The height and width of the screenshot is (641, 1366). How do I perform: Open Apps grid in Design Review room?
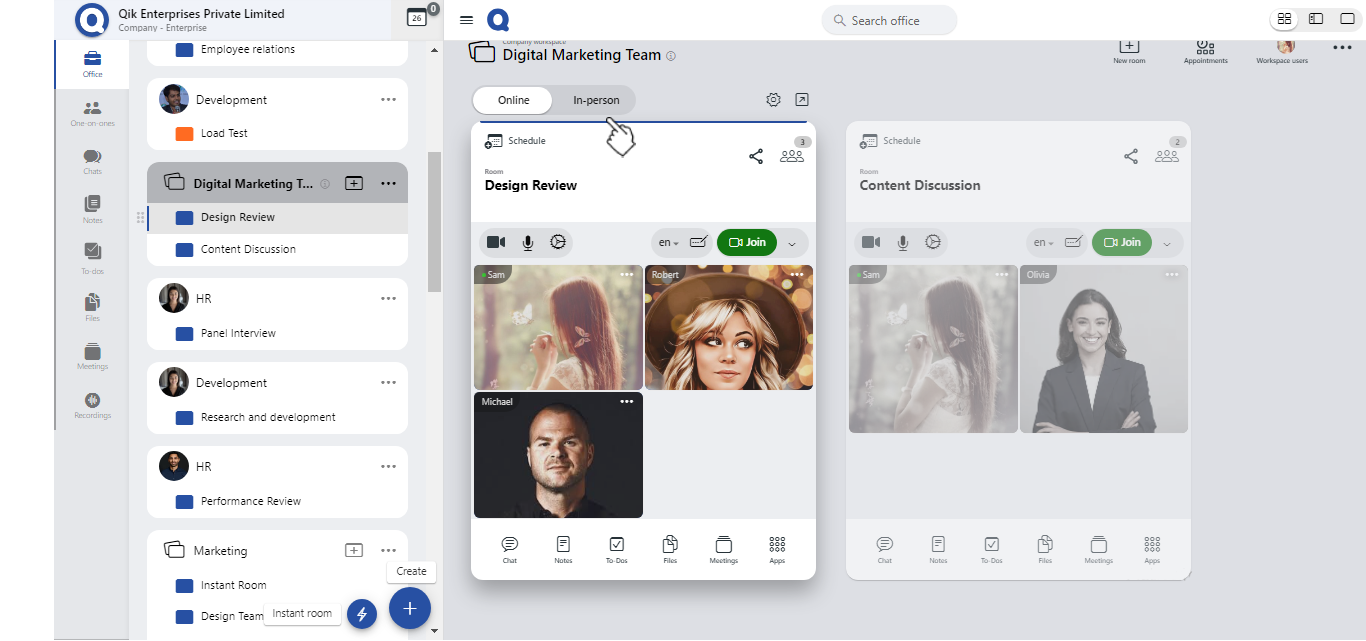[x=777, y=549]
